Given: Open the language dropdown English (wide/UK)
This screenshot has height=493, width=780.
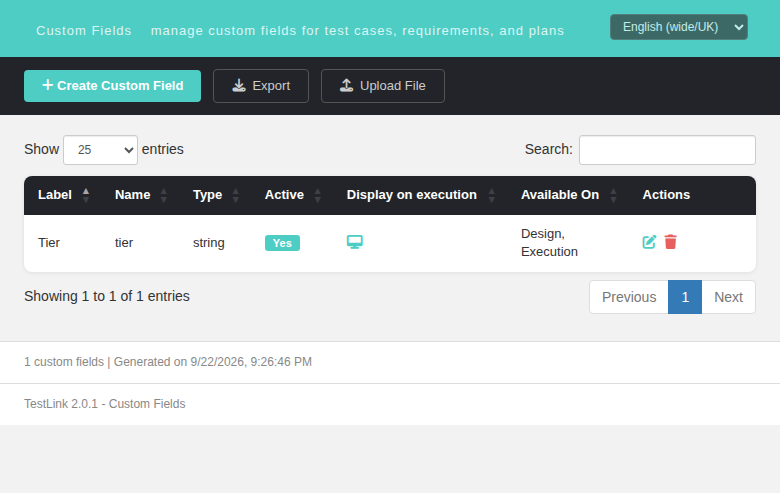Looking at the screenshot, I should click(679, 27).
